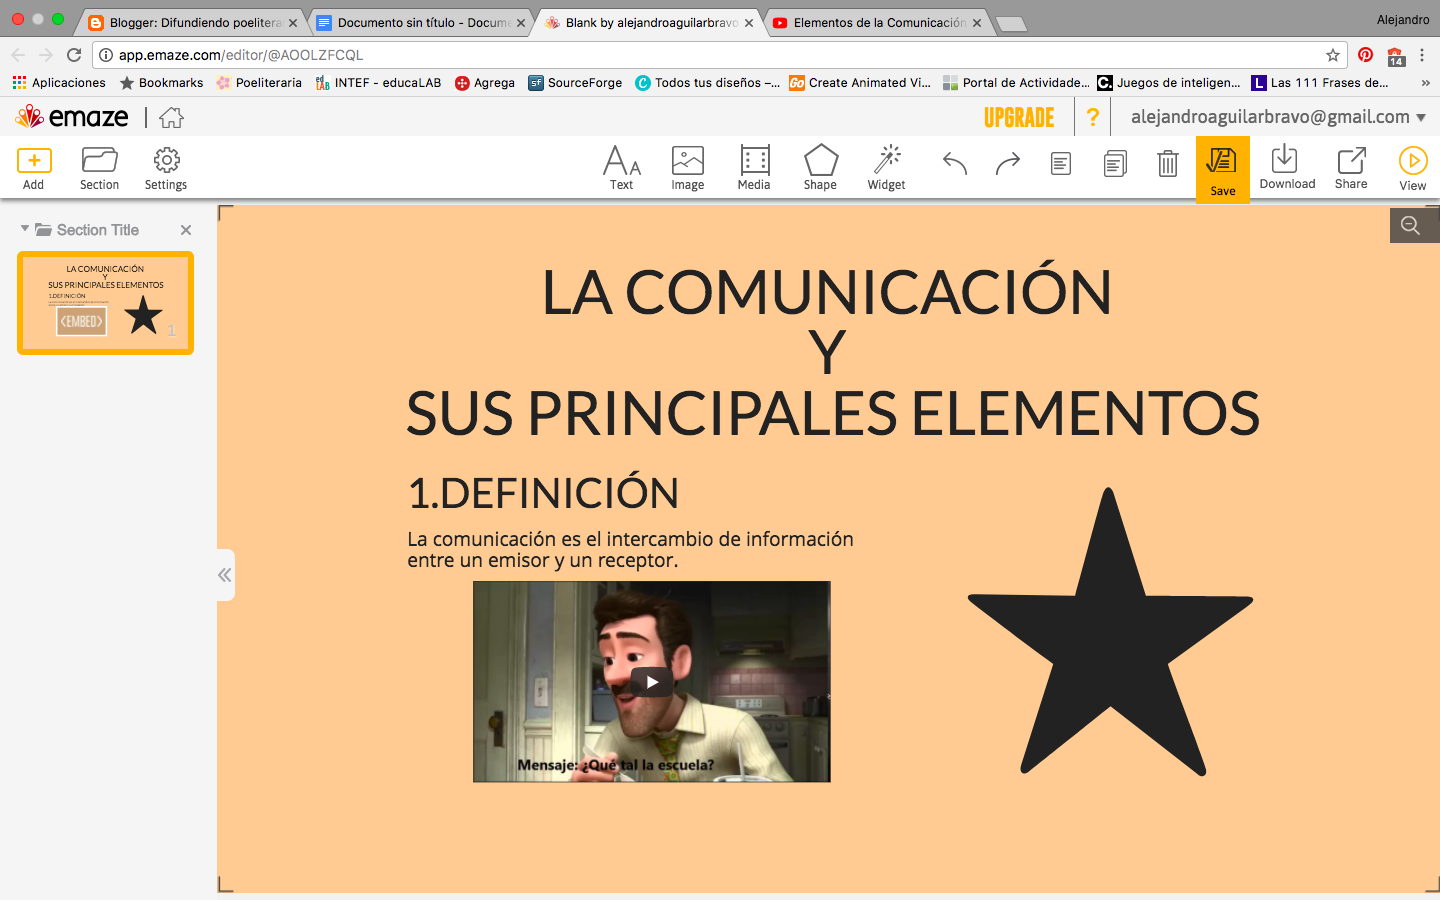Open the Widget tool
Viewport: 1440px width, 900px height.
886,168
